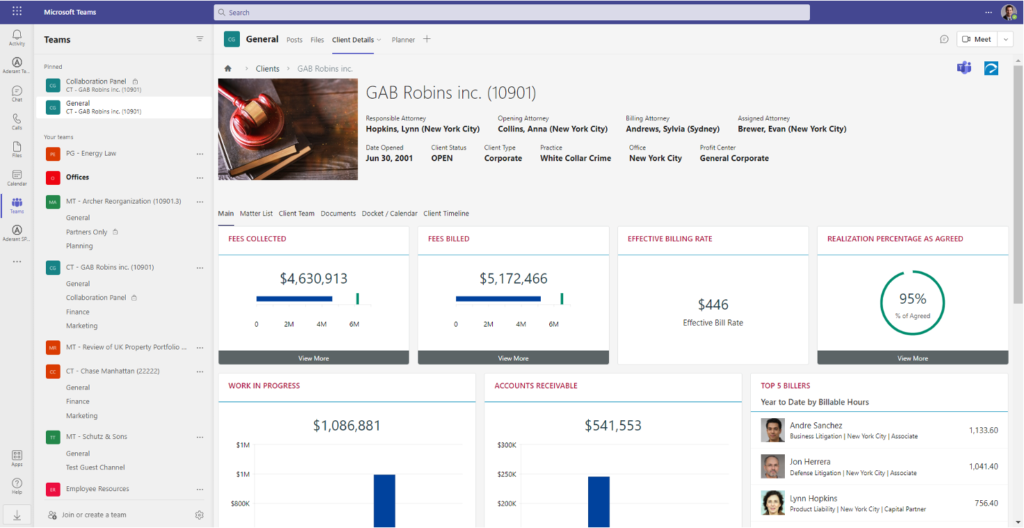Expand the Meet button dropdown arrow

point(1005,39)
